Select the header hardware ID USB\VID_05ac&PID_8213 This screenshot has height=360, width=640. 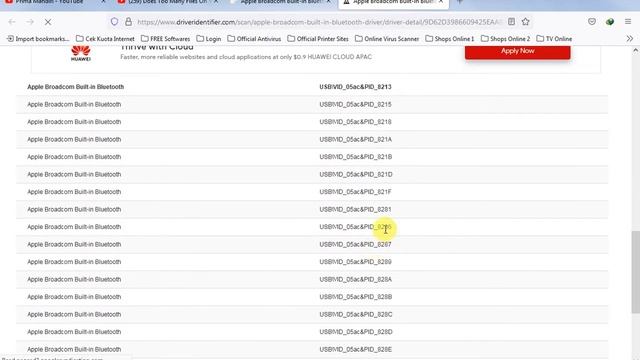(355, 87)
